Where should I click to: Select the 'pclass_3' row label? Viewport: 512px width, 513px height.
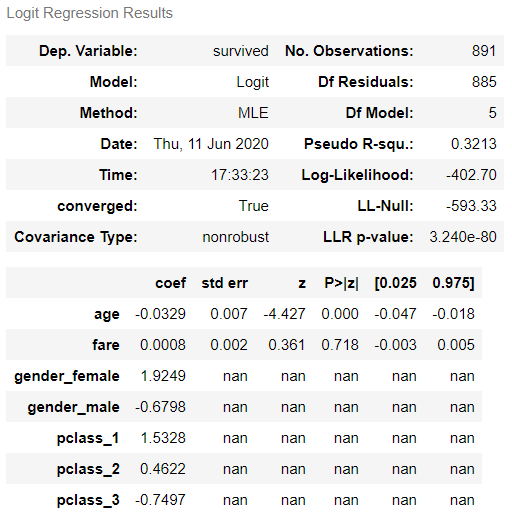click(88, 501)
